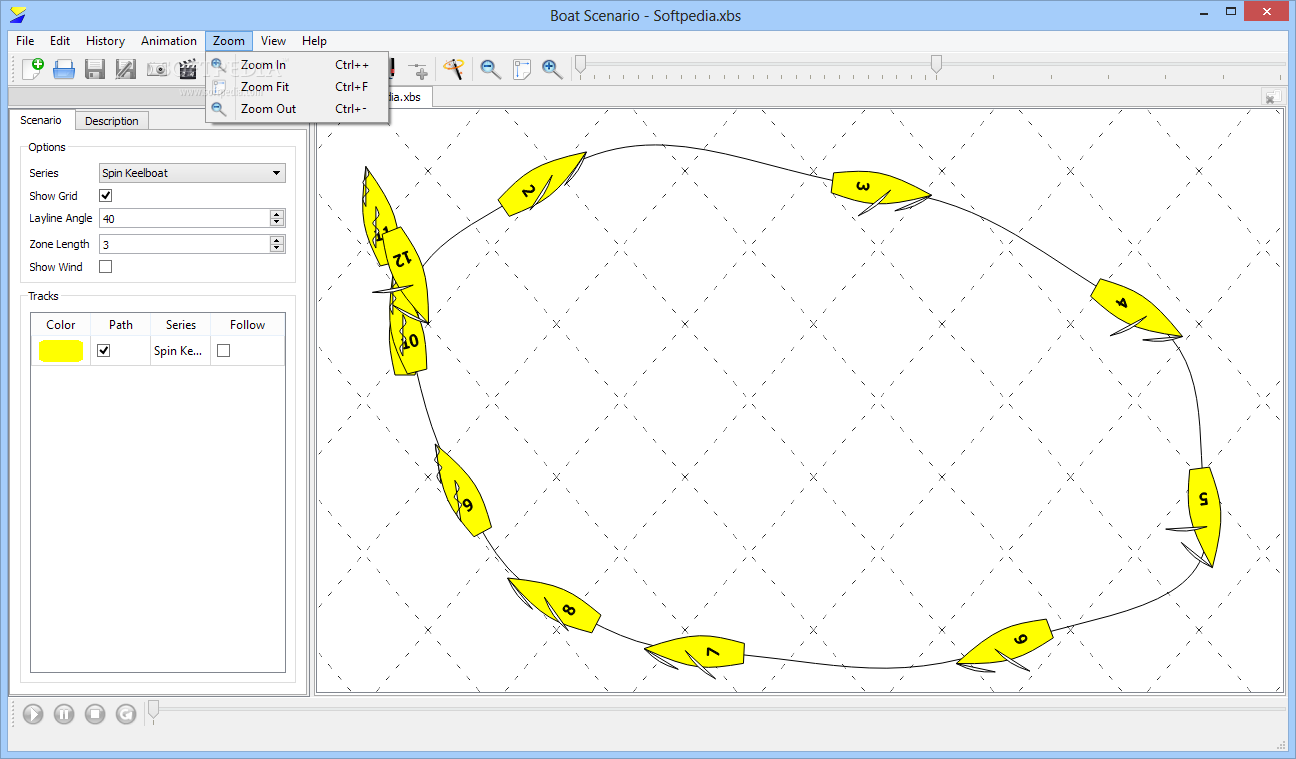1296x759 pixels.
Task: Click the Save As toolbar icon
Action: coord(126,69)
